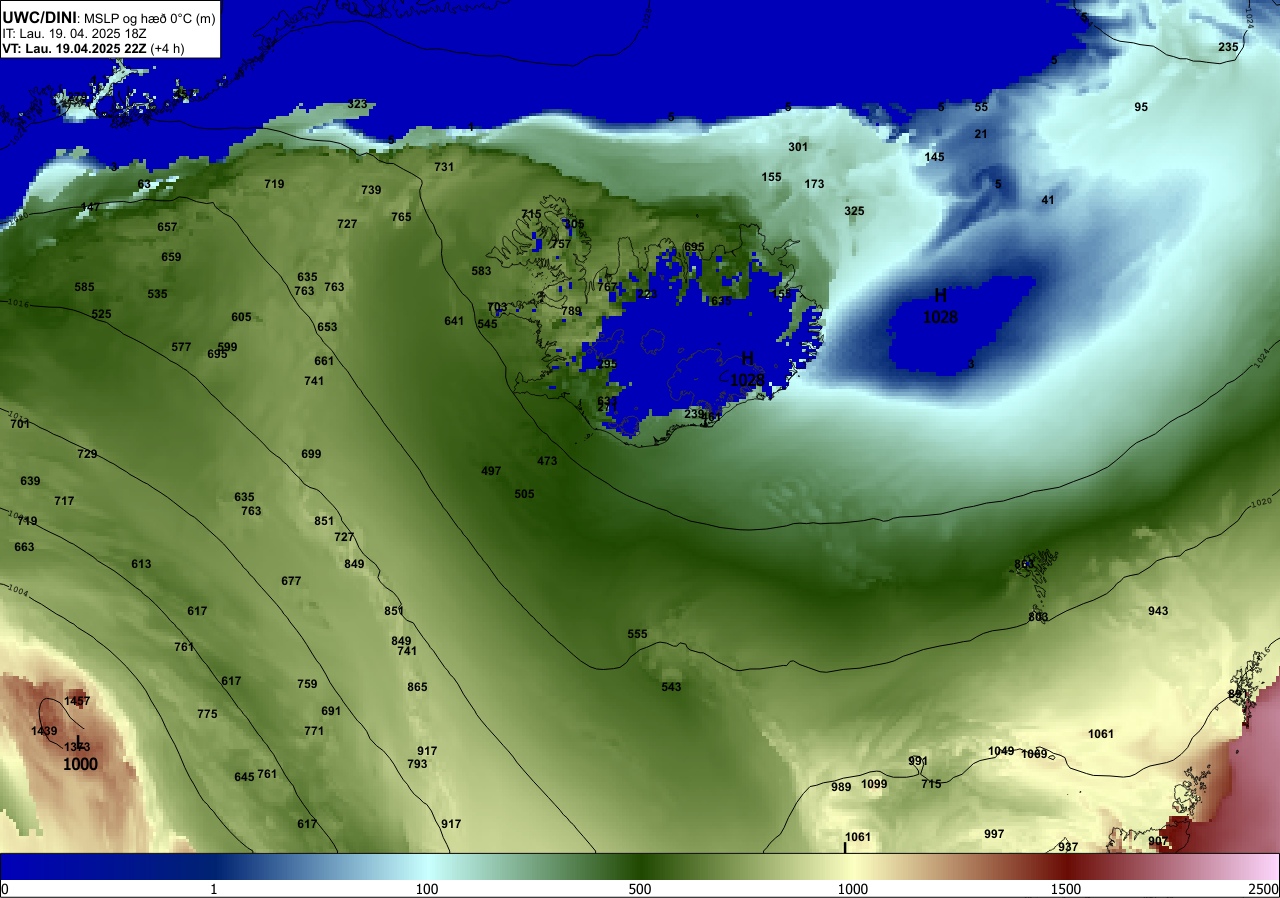Click the height value 765

(x=401, y=217)
